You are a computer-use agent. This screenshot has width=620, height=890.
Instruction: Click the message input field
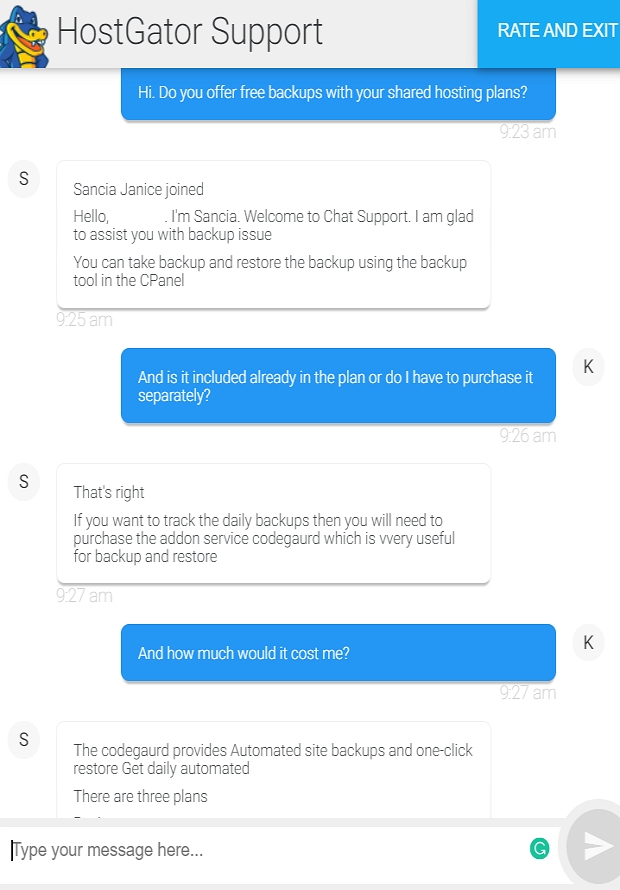267,850
